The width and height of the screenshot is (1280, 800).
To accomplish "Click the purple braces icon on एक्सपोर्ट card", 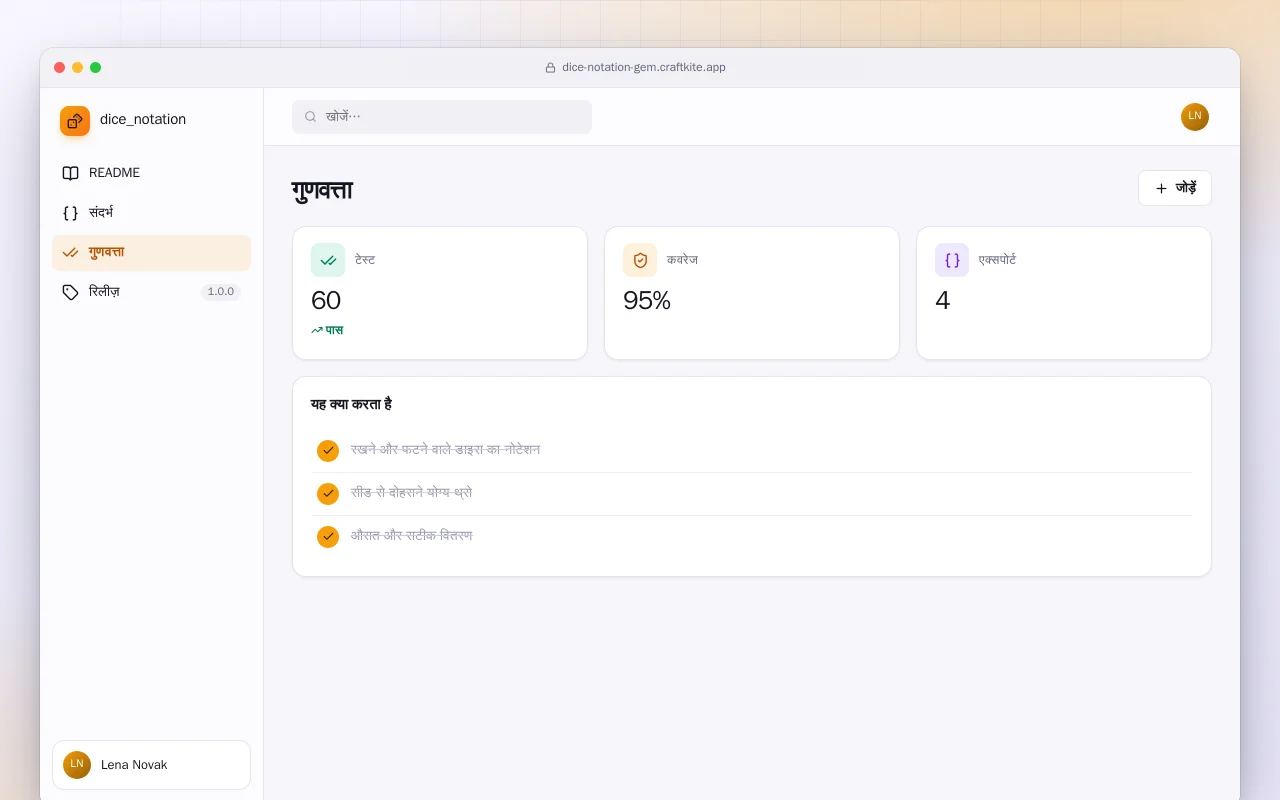I will point(952,260).
